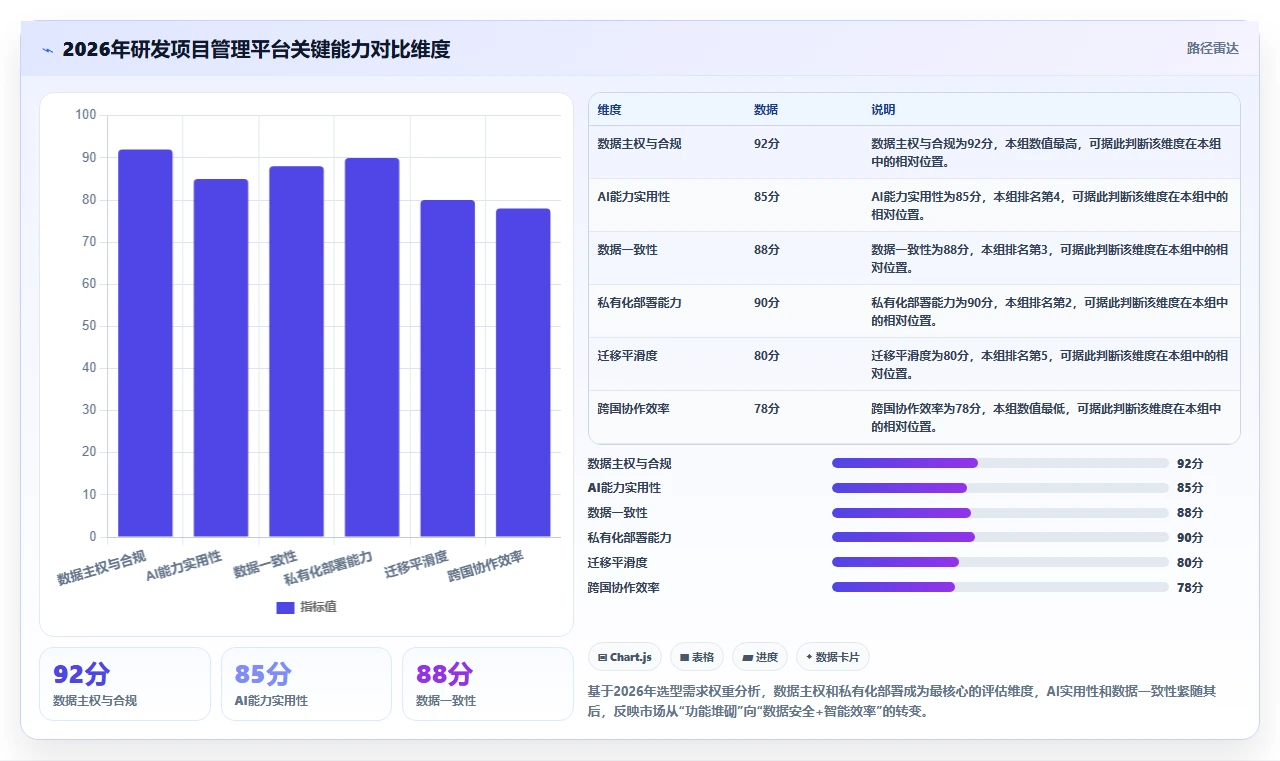Click the 88分 value in the table

point(767,250)
